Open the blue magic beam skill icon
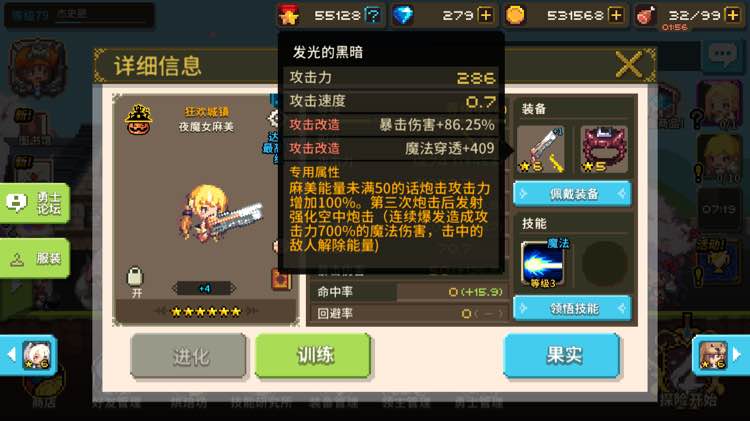This screenshot has height=421, width=750. click(x=542, y=265)
